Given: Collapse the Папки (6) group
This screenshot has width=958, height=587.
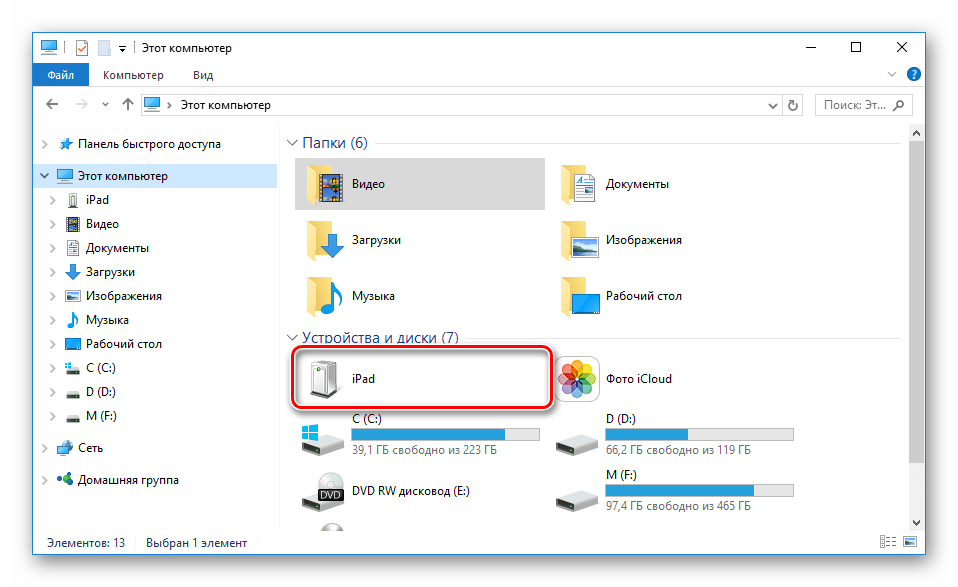Looking at the screenshot, I should pyautogui.click(x=293, y=143).
